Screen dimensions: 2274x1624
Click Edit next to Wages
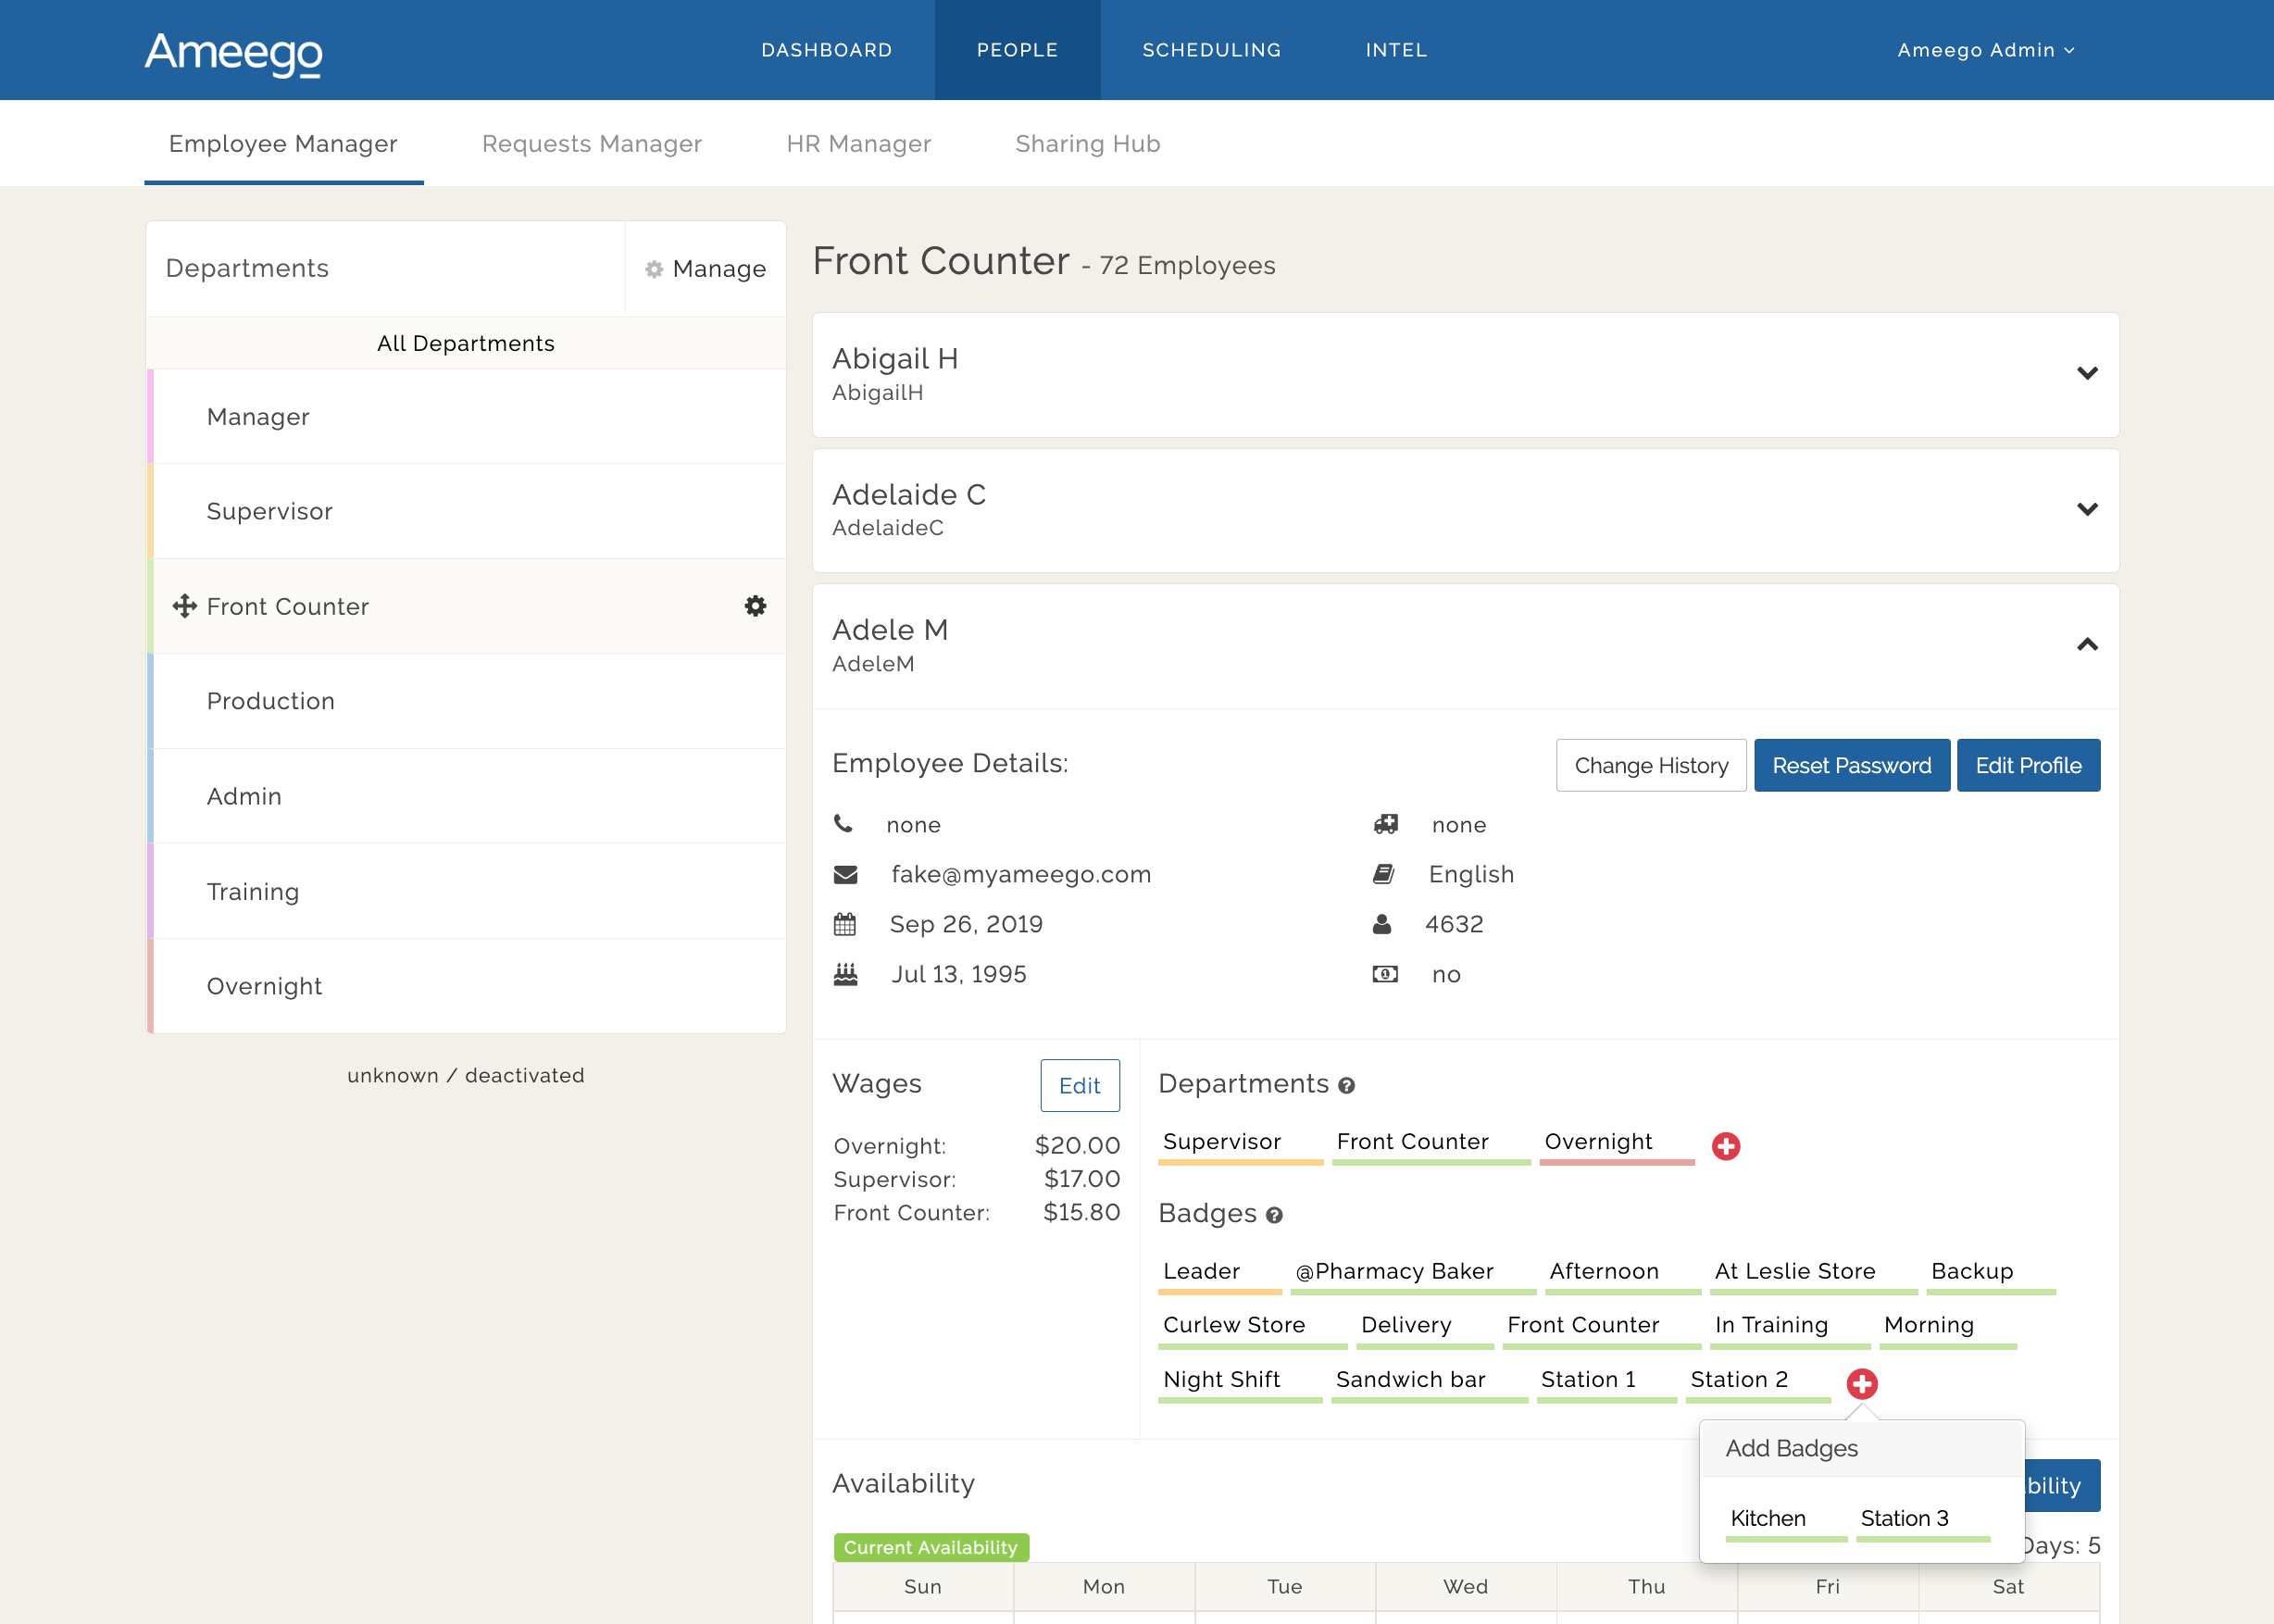pyautogui.click(x=1080, y=1085)
